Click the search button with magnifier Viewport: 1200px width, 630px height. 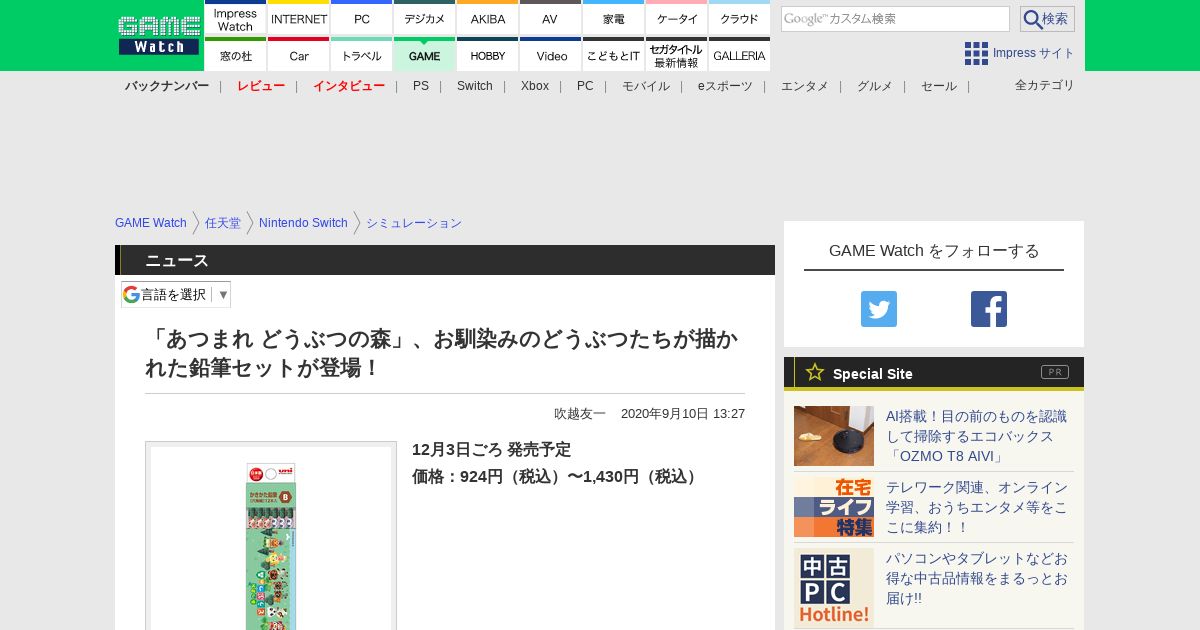tap(1047, 19)
